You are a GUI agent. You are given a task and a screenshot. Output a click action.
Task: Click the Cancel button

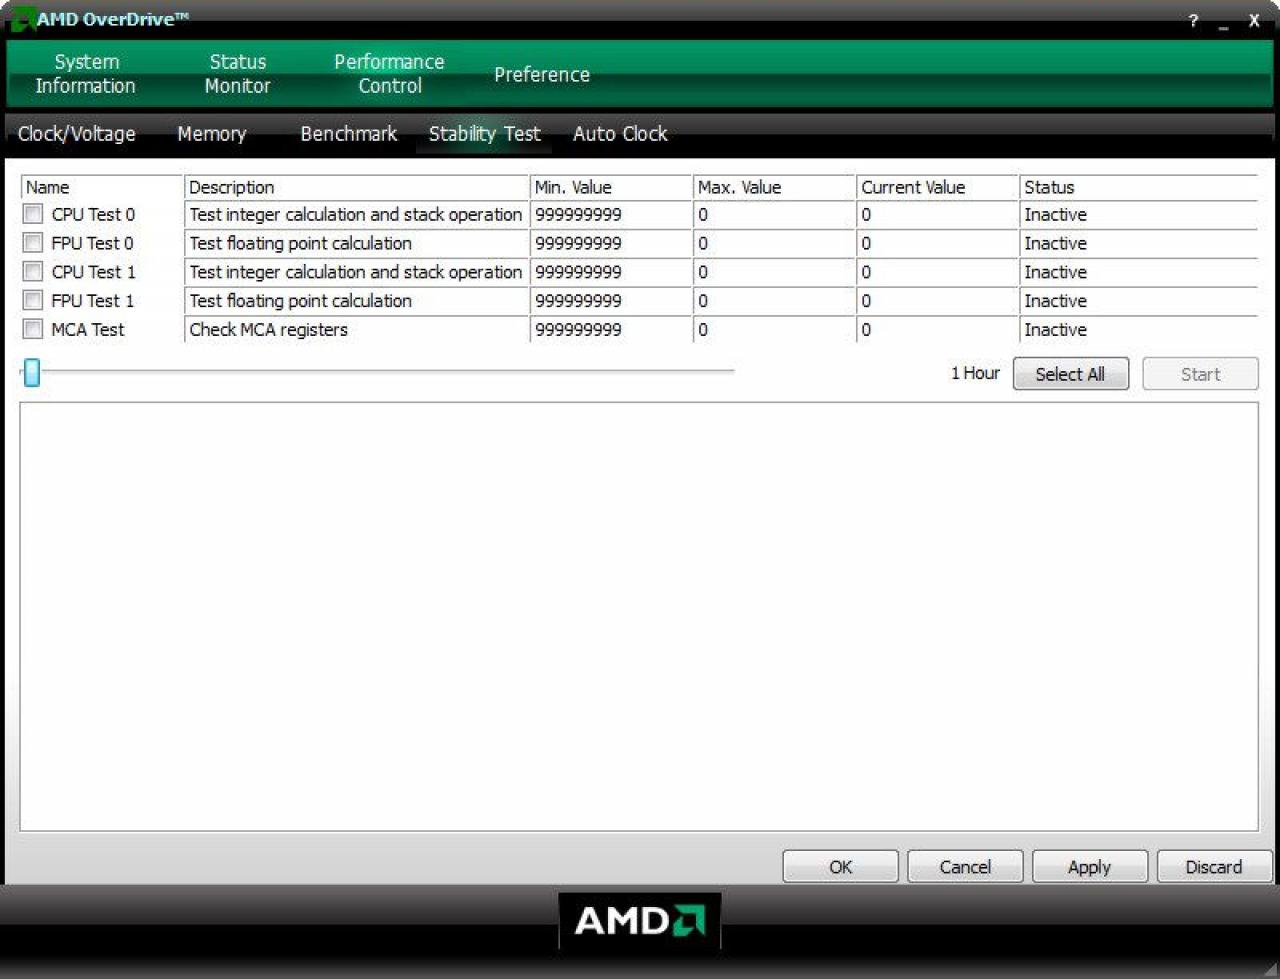coord(965,867)
